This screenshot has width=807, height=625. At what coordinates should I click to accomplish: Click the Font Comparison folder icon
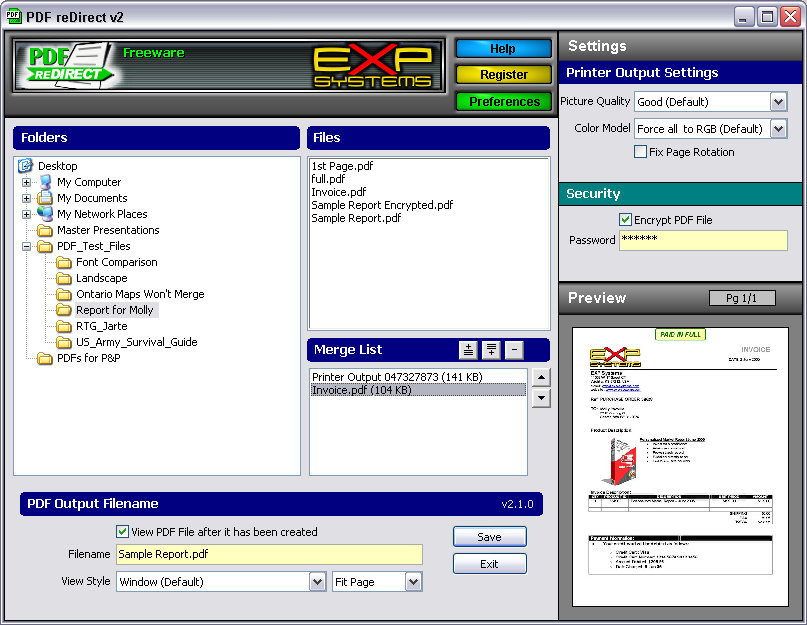tap(64, 262)
